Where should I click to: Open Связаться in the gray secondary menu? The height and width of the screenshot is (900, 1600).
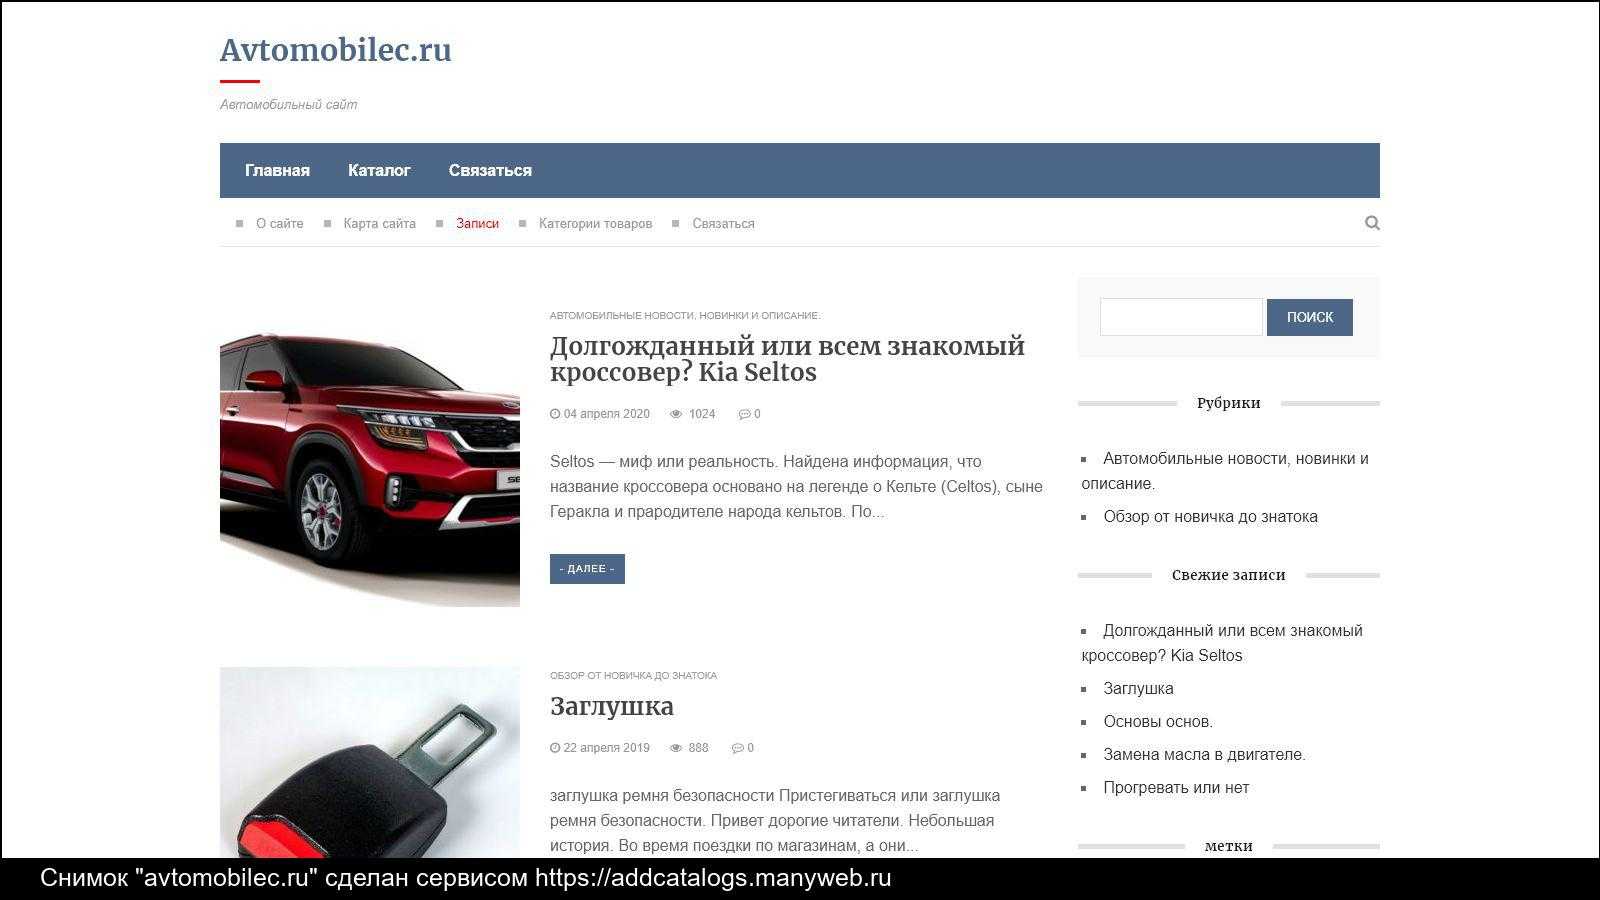click(x=723, y=224)
